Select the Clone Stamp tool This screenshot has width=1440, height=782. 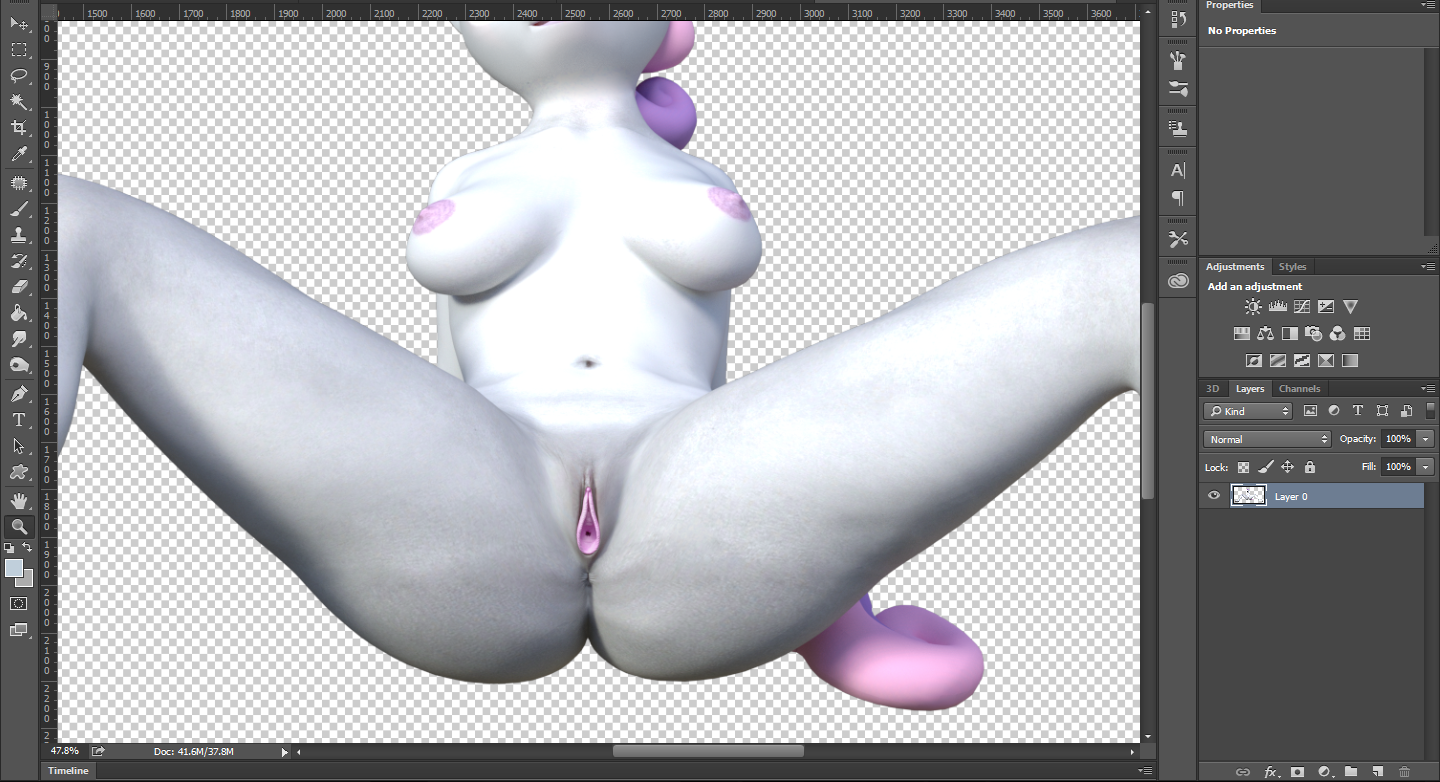coord(19,235)
